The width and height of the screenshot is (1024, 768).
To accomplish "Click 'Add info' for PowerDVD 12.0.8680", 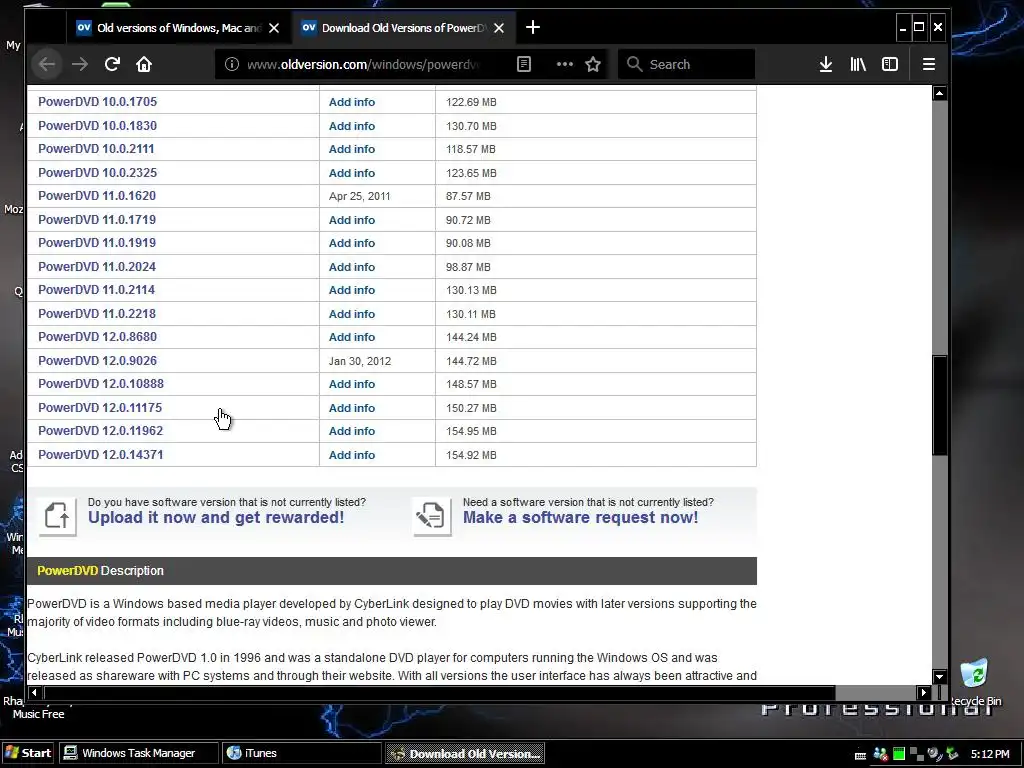I will (352, 337).
